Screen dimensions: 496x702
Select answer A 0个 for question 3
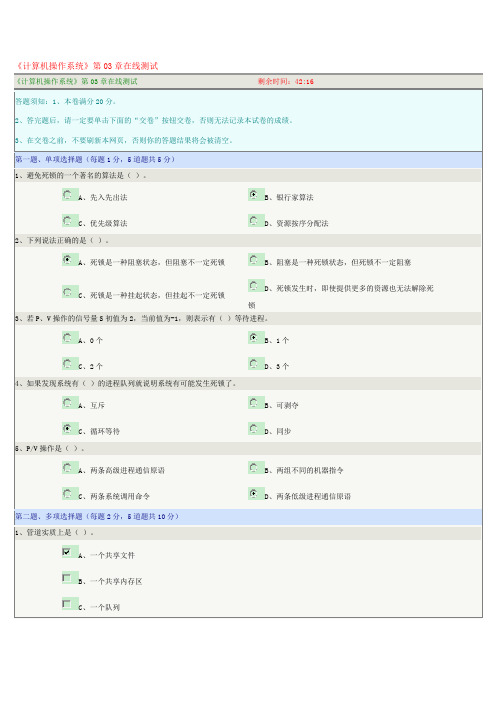(68, 338)
